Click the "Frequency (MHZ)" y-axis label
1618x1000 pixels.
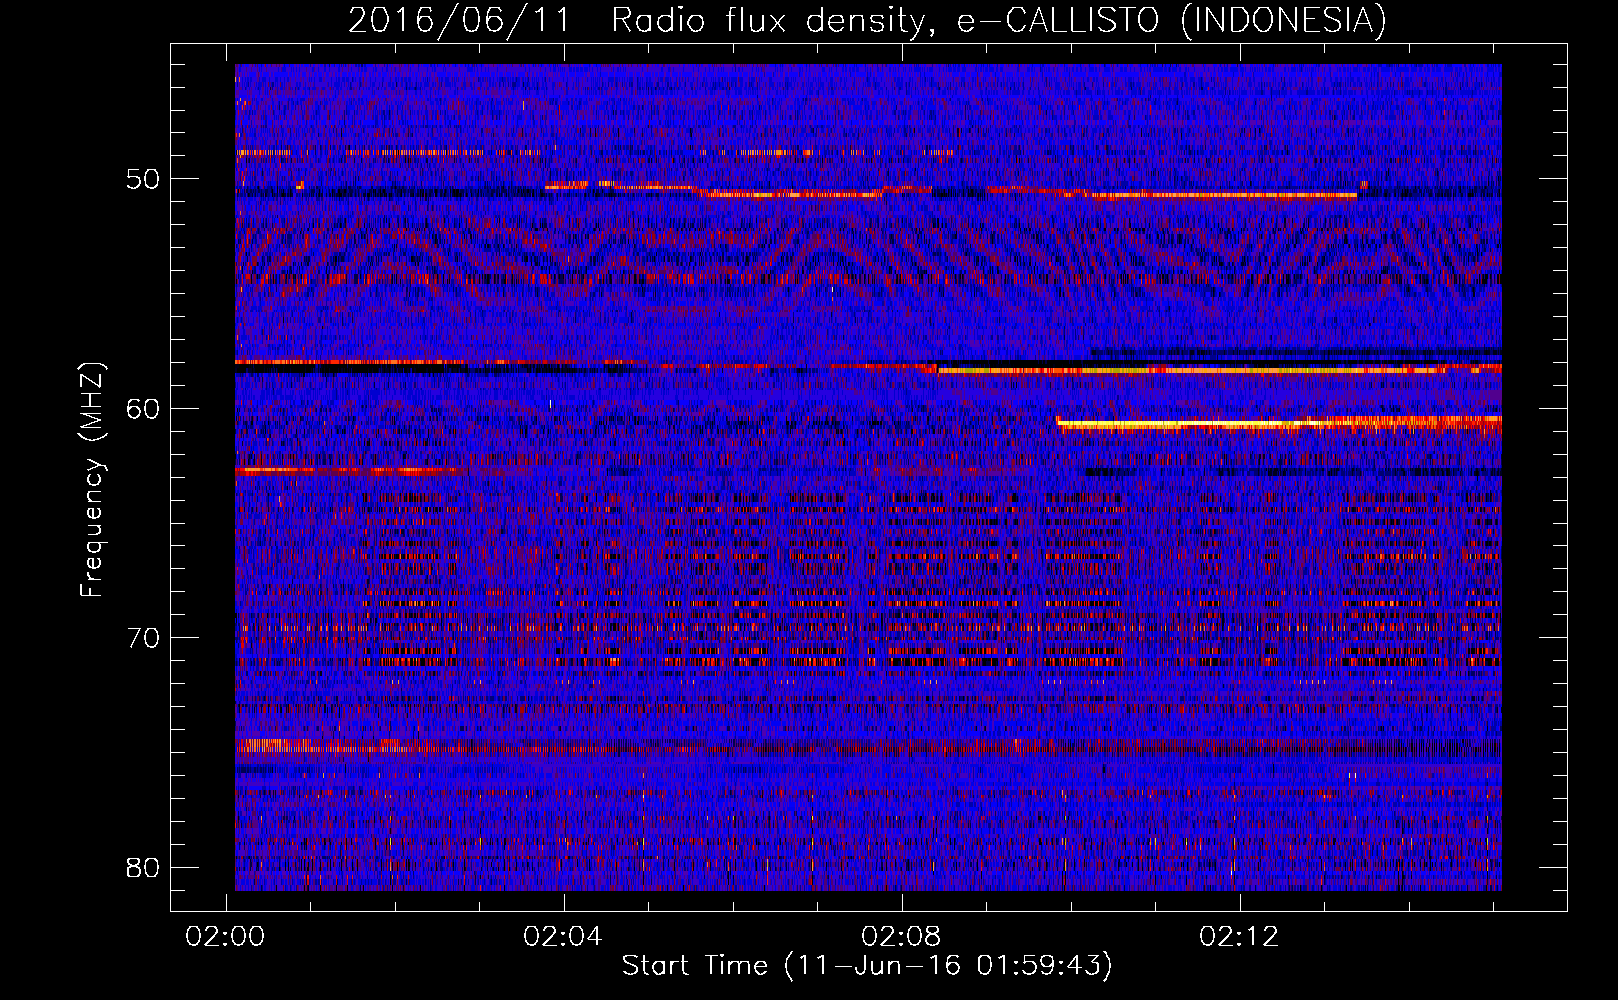tap(92, 480)
